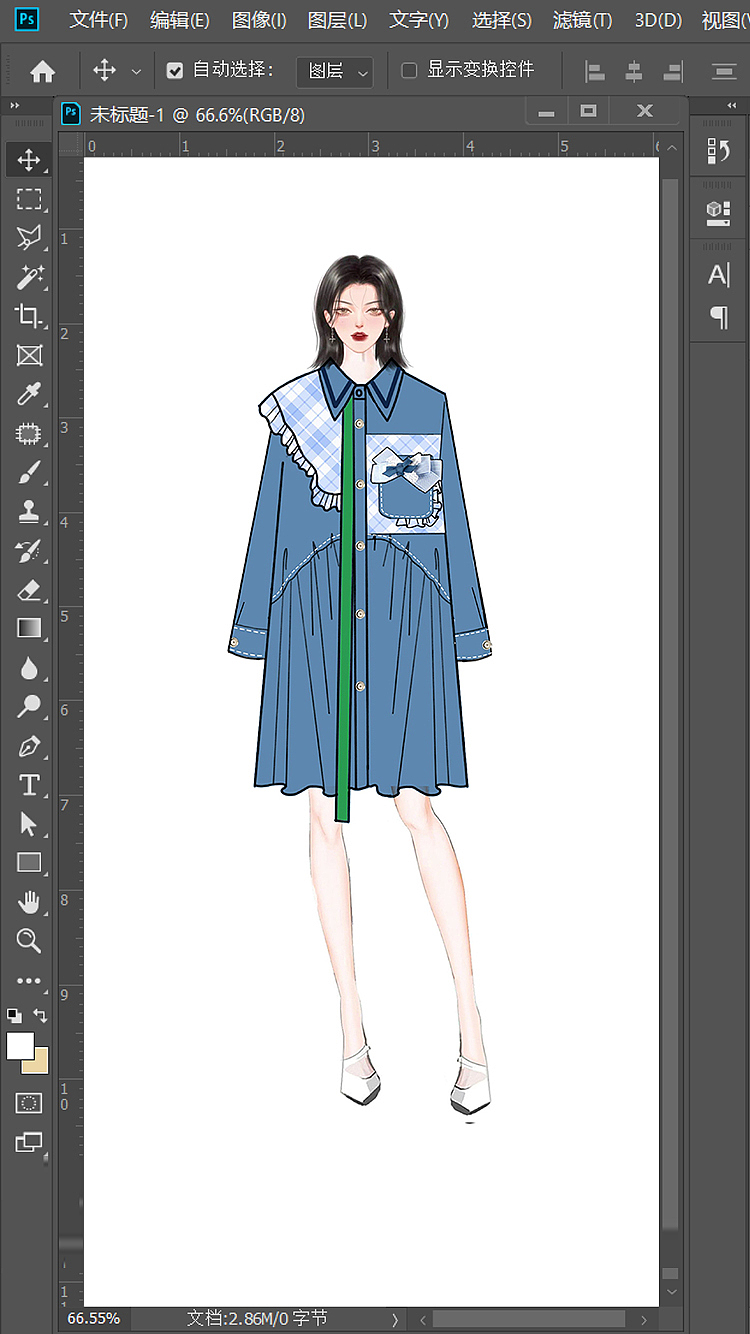Open the 3D(D) menu

[658, 20]
